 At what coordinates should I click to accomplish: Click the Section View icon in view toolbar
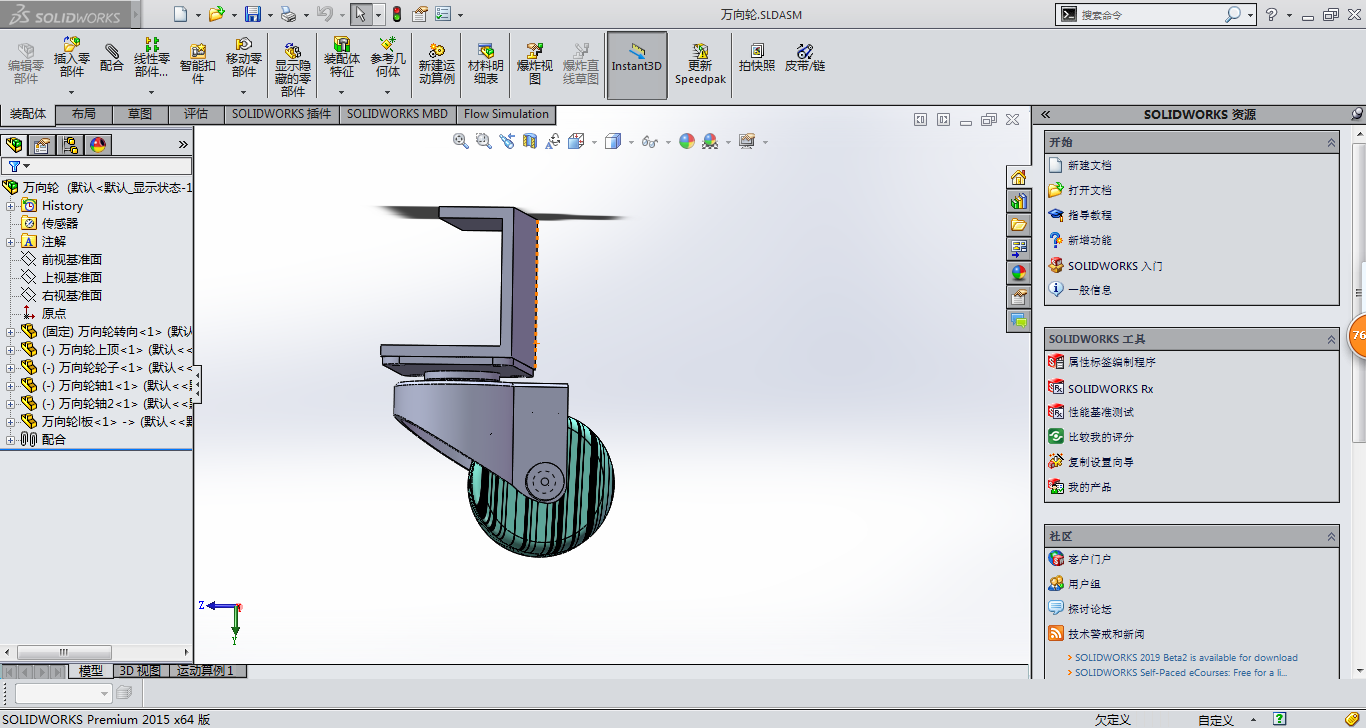pos(529,142)
